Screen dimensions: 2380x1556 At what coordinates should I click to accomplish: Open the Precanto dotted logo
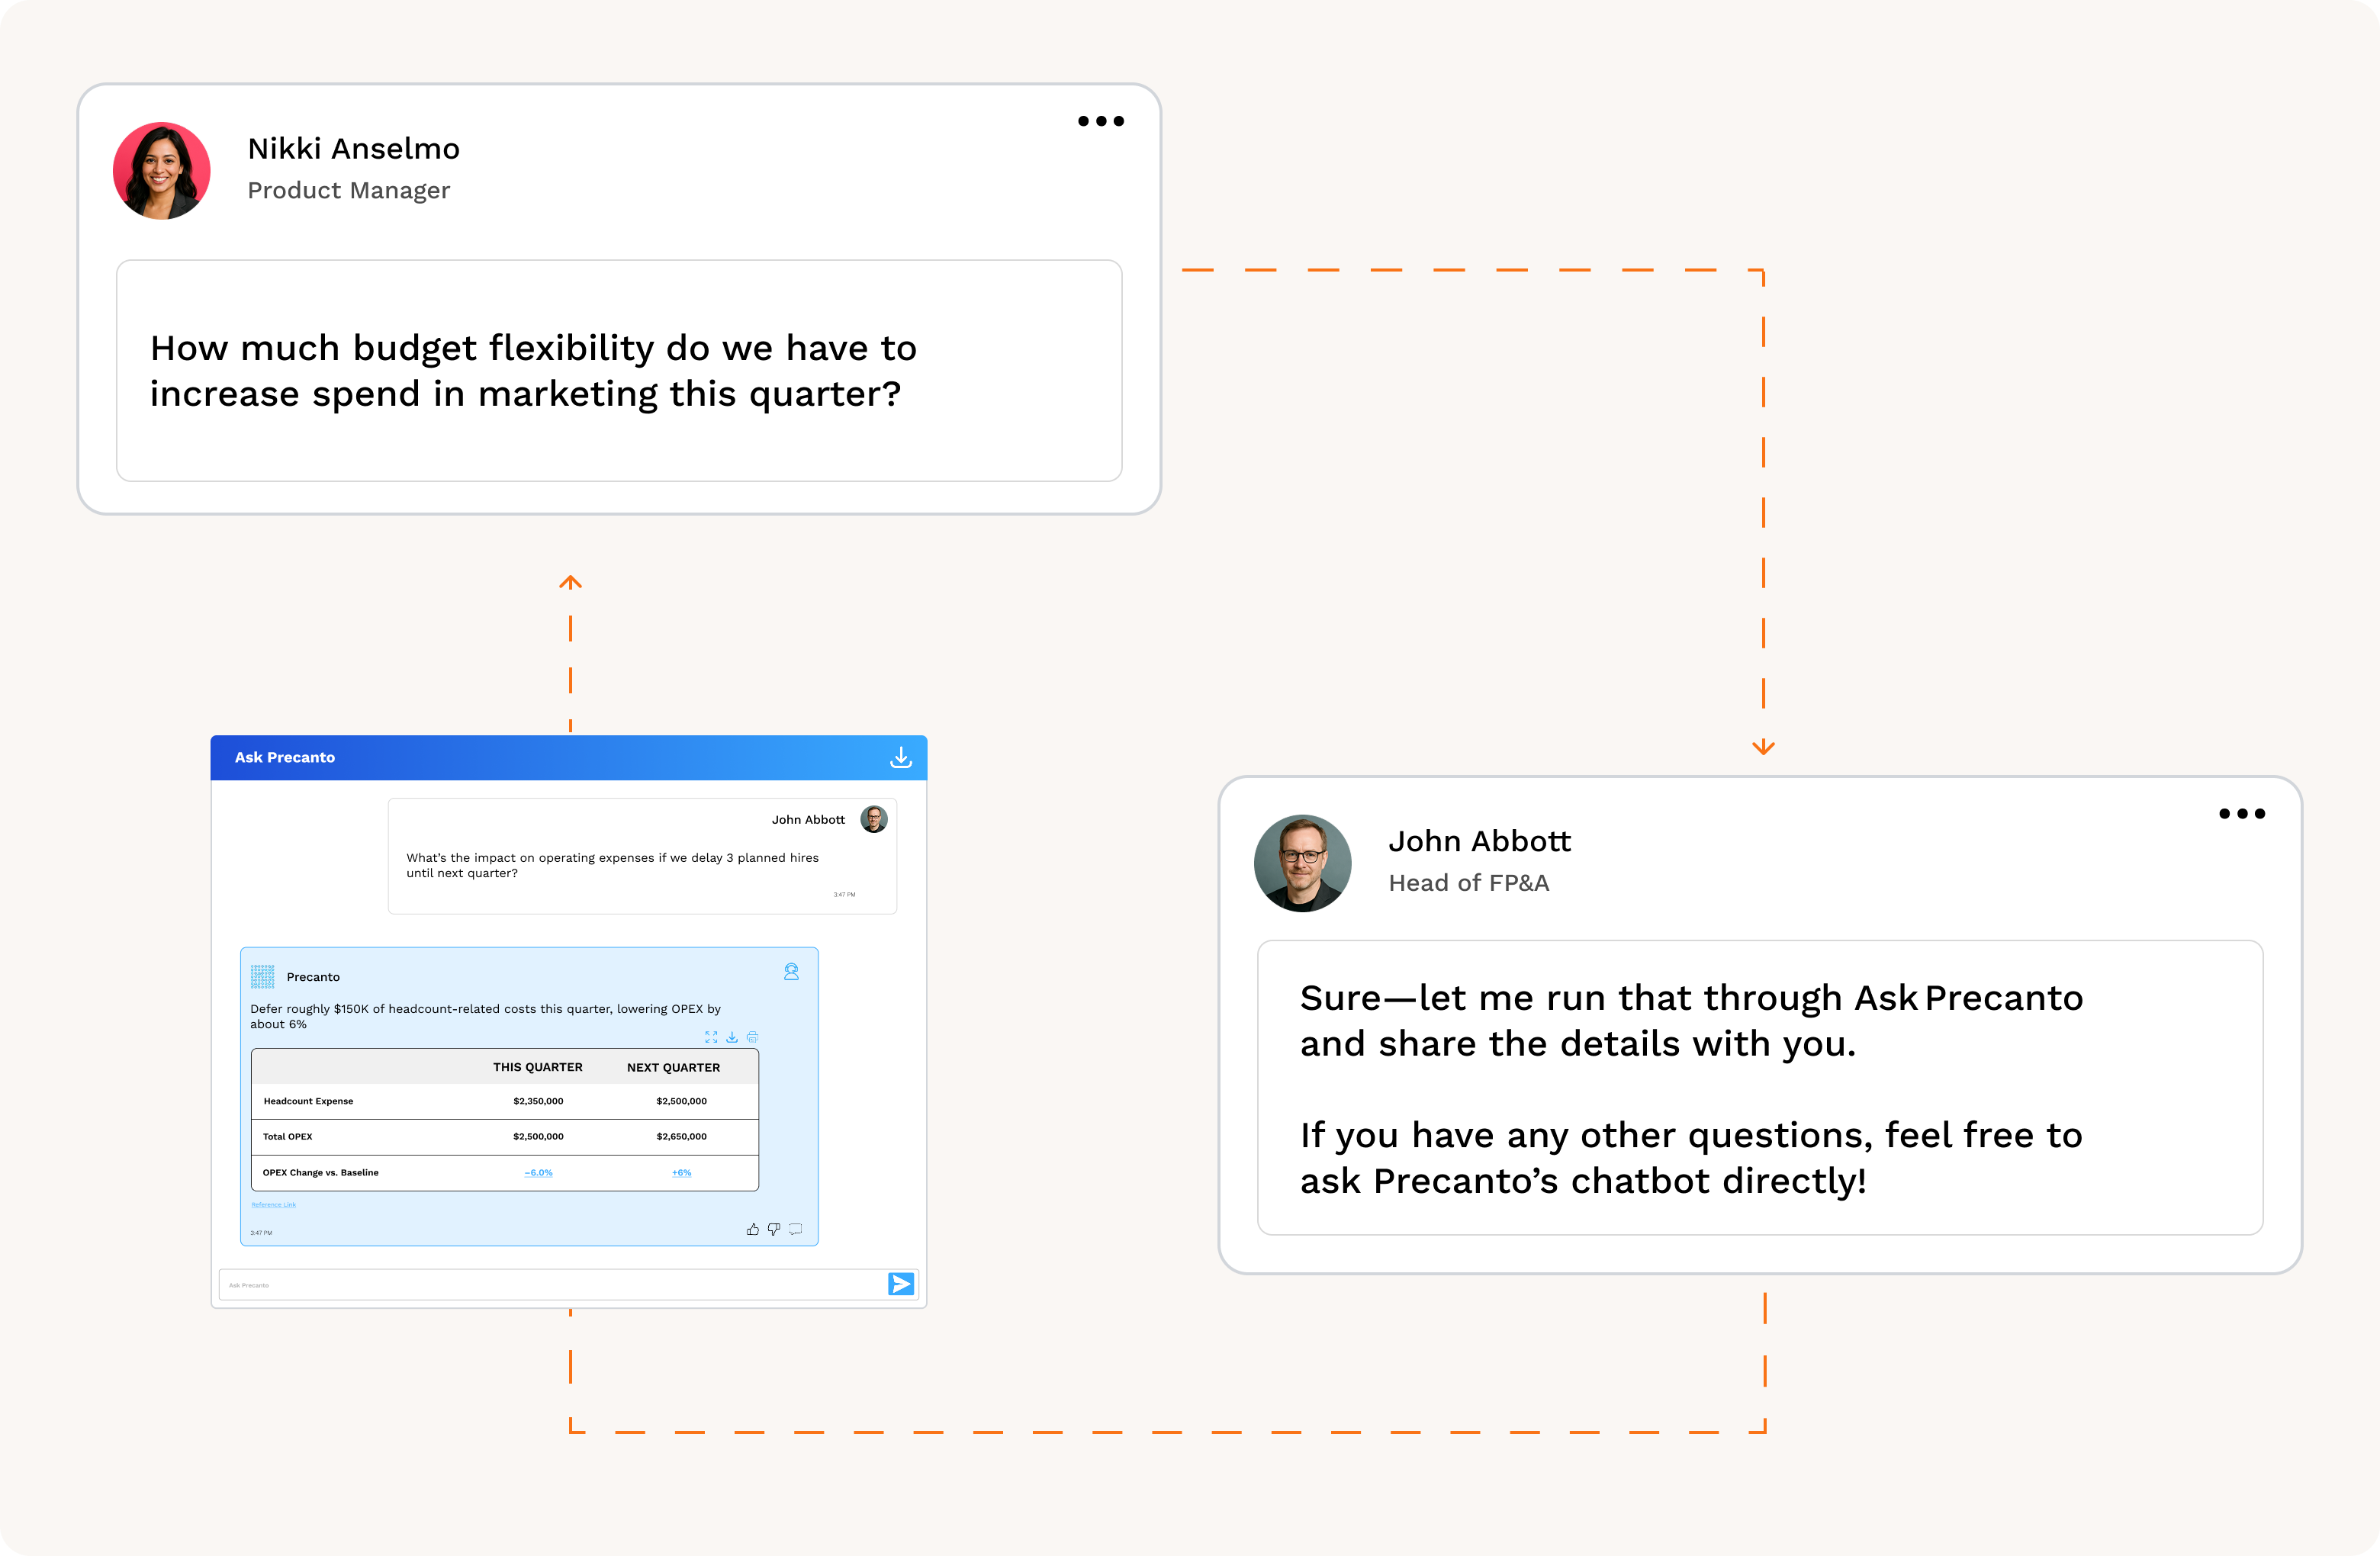coord(262,976)
